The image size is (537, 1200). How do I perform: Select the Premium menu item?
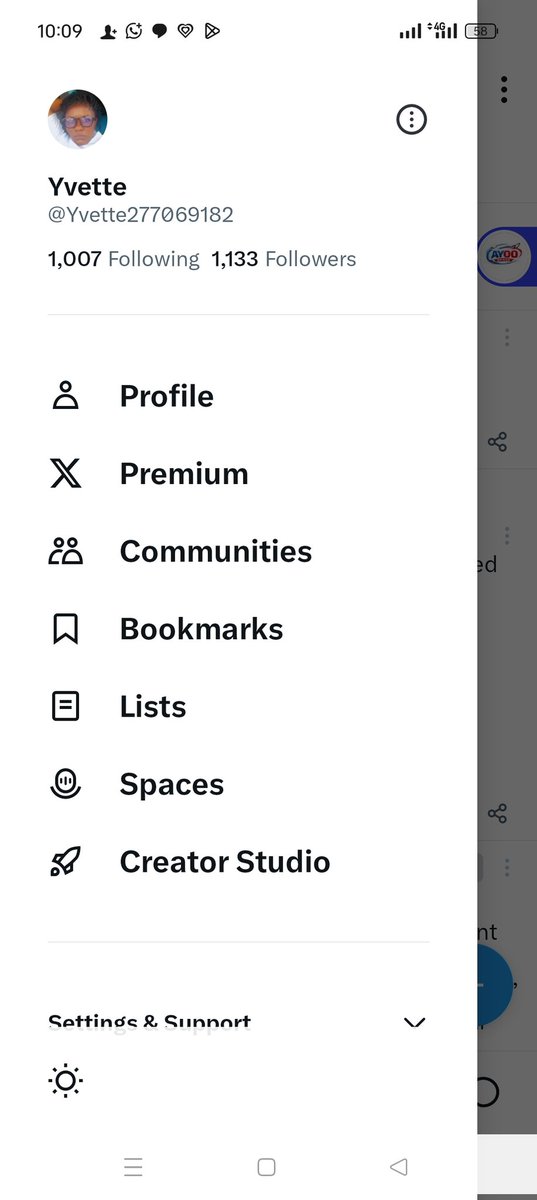pyautogui.click(x=184, y=473)
